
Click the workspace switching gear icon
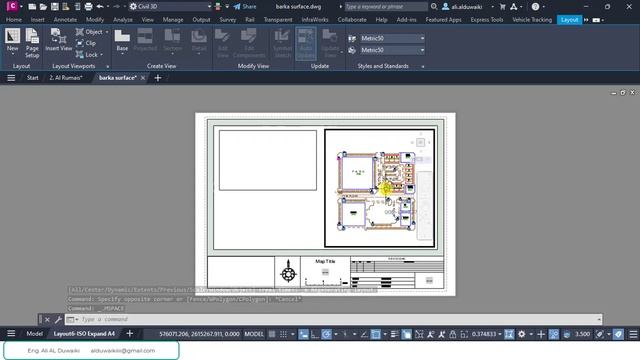click(x=522, y=334)
